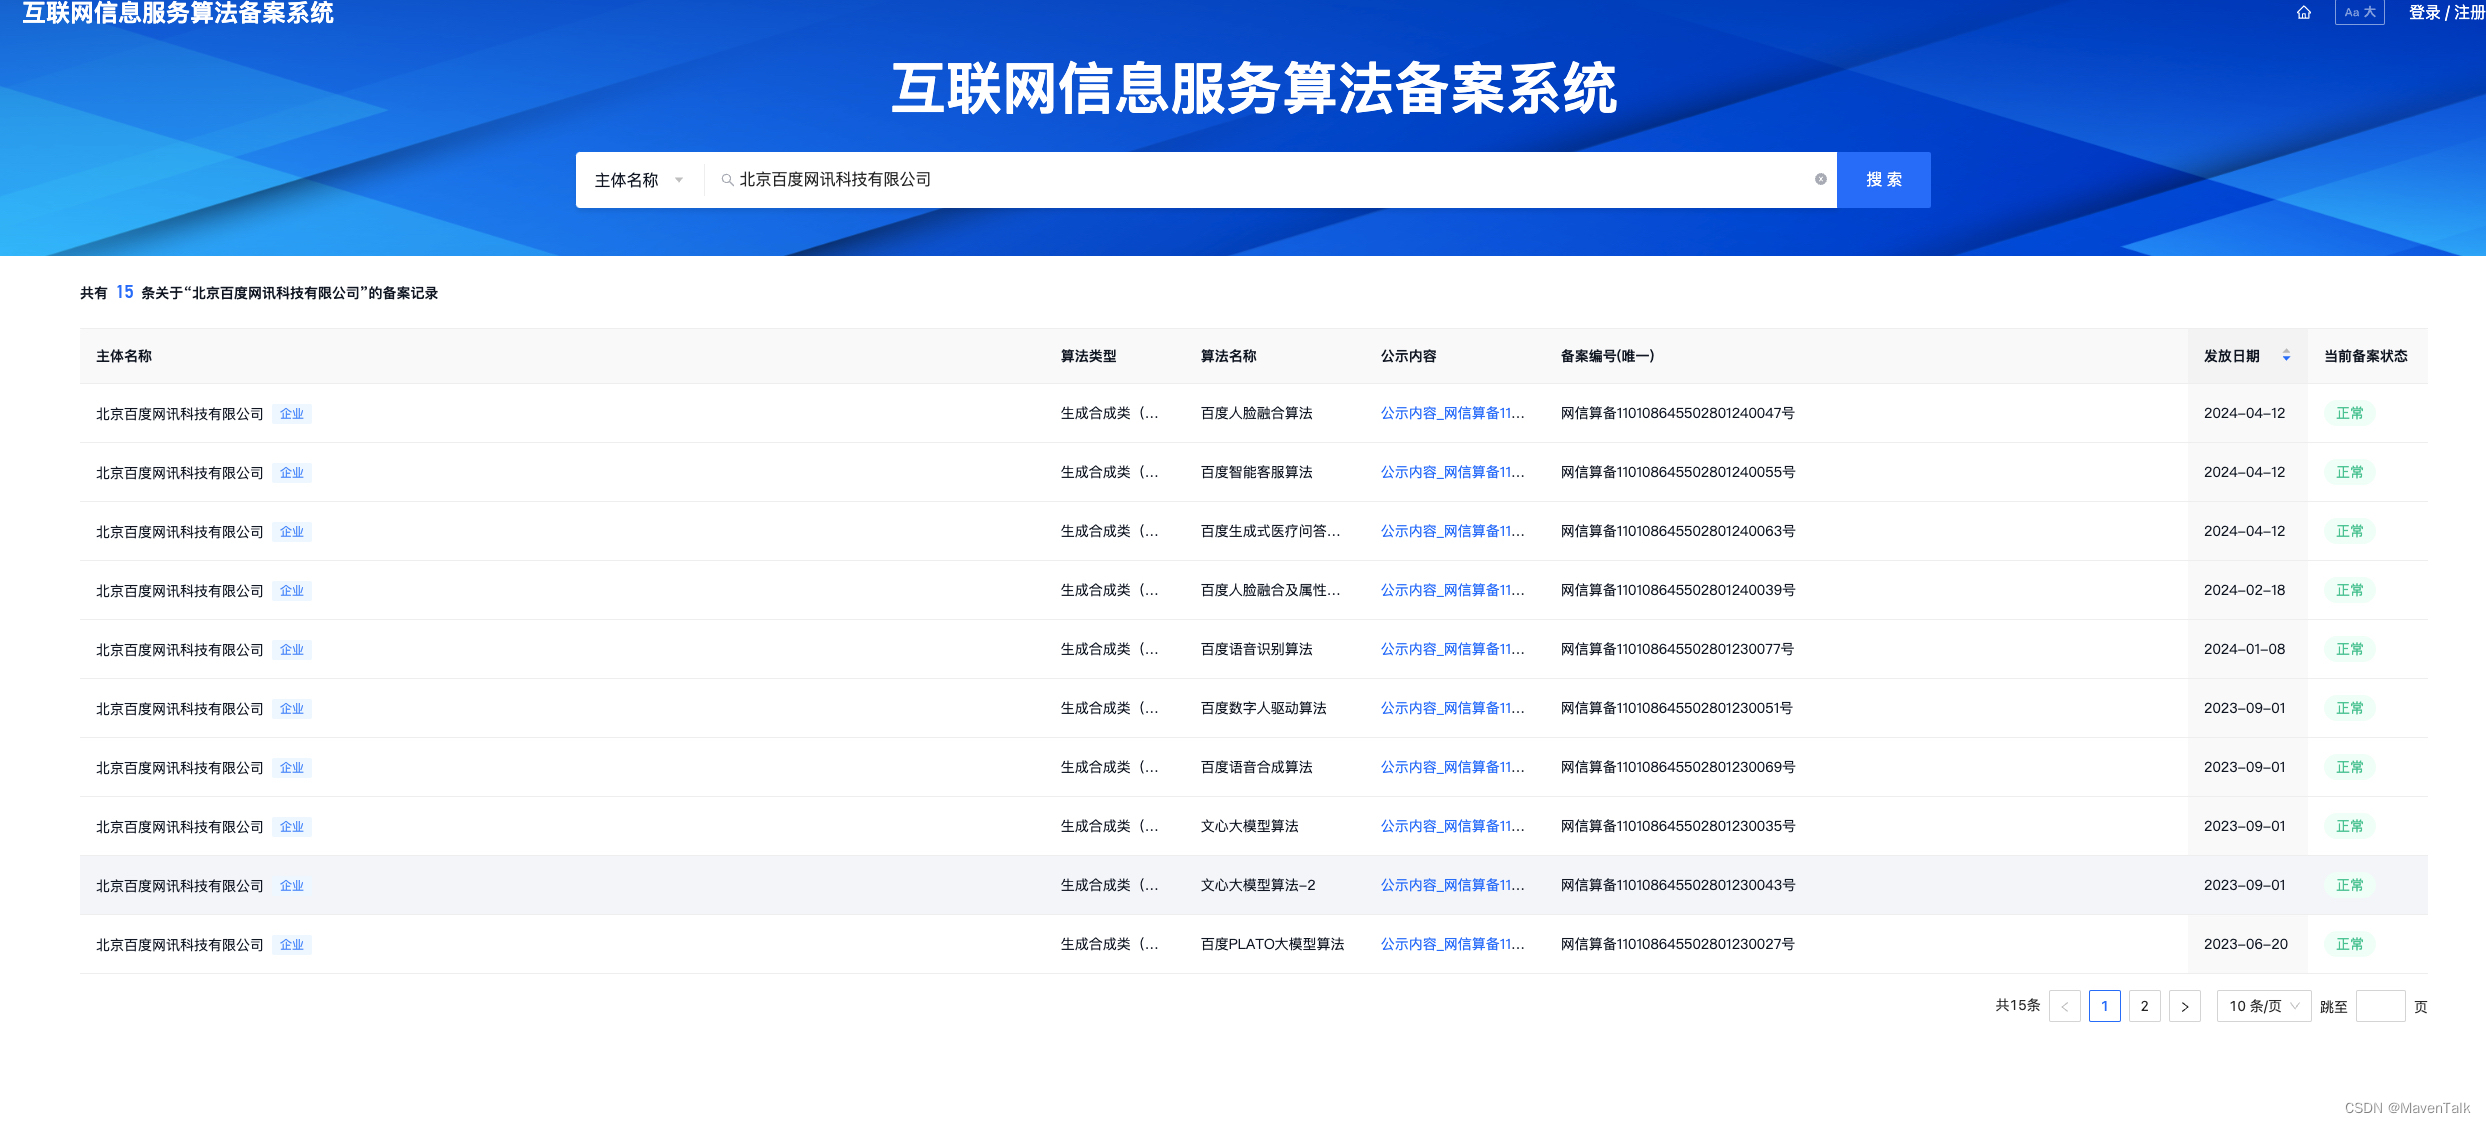Click the magnifier icon in search box
Image resolution: width=2486 pixels, height=1123 pixels.
click(x=727, y=180)
